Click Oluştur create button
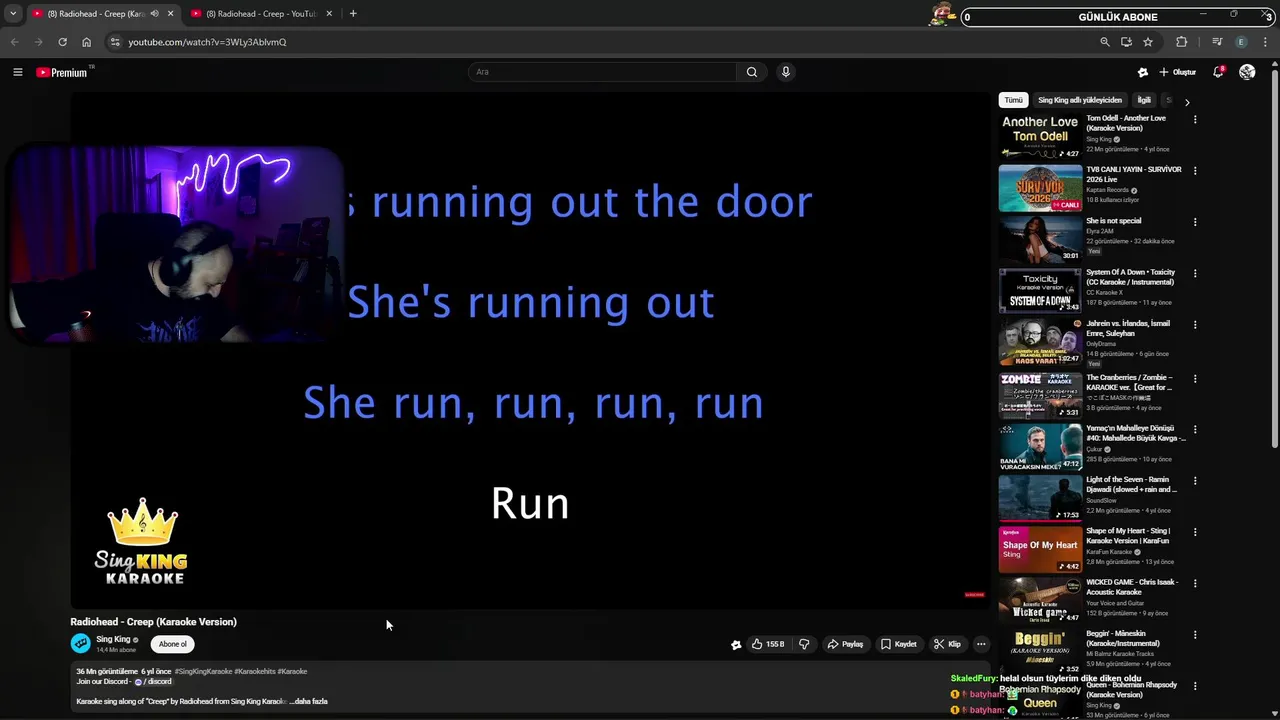Screen dimensions: 1280x720 1178,72
